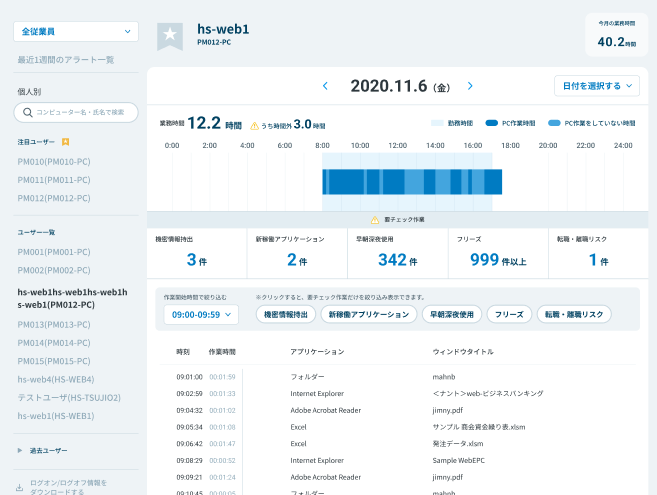Image resolution: width=657 pixels, height=495 pixels.
Task: Select user PM013(PM013-PC) in the list
Action: [x=54, y=325]
